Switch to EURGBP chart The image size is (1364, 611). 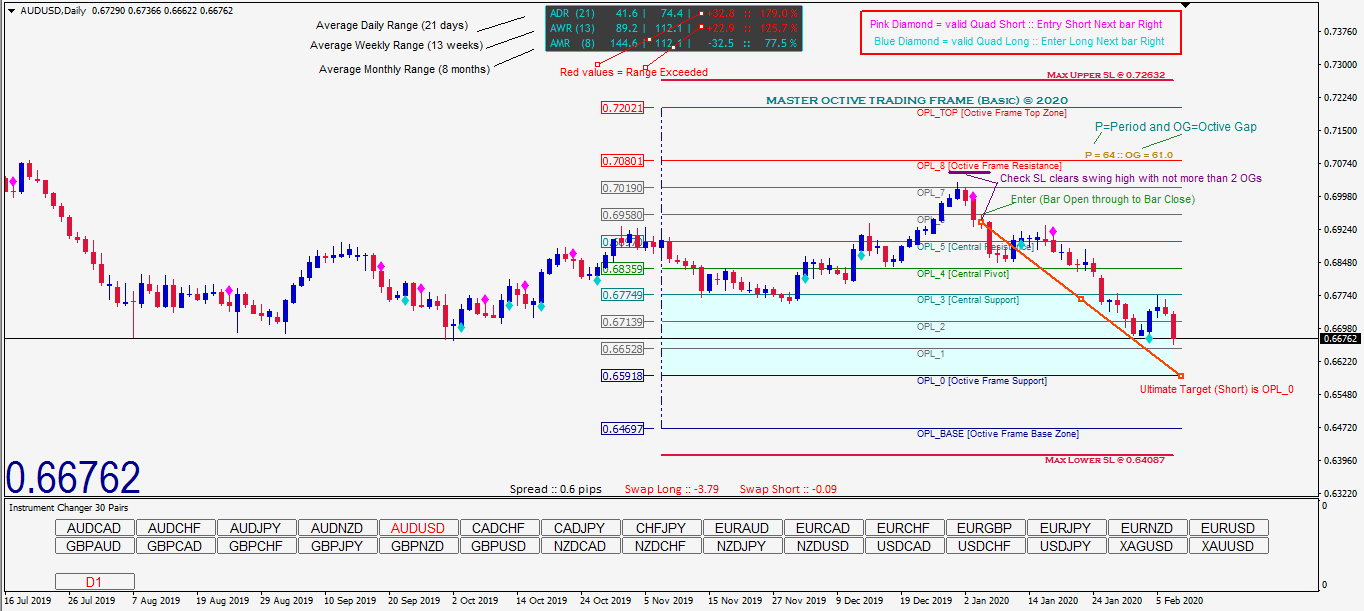click(985, 528)
